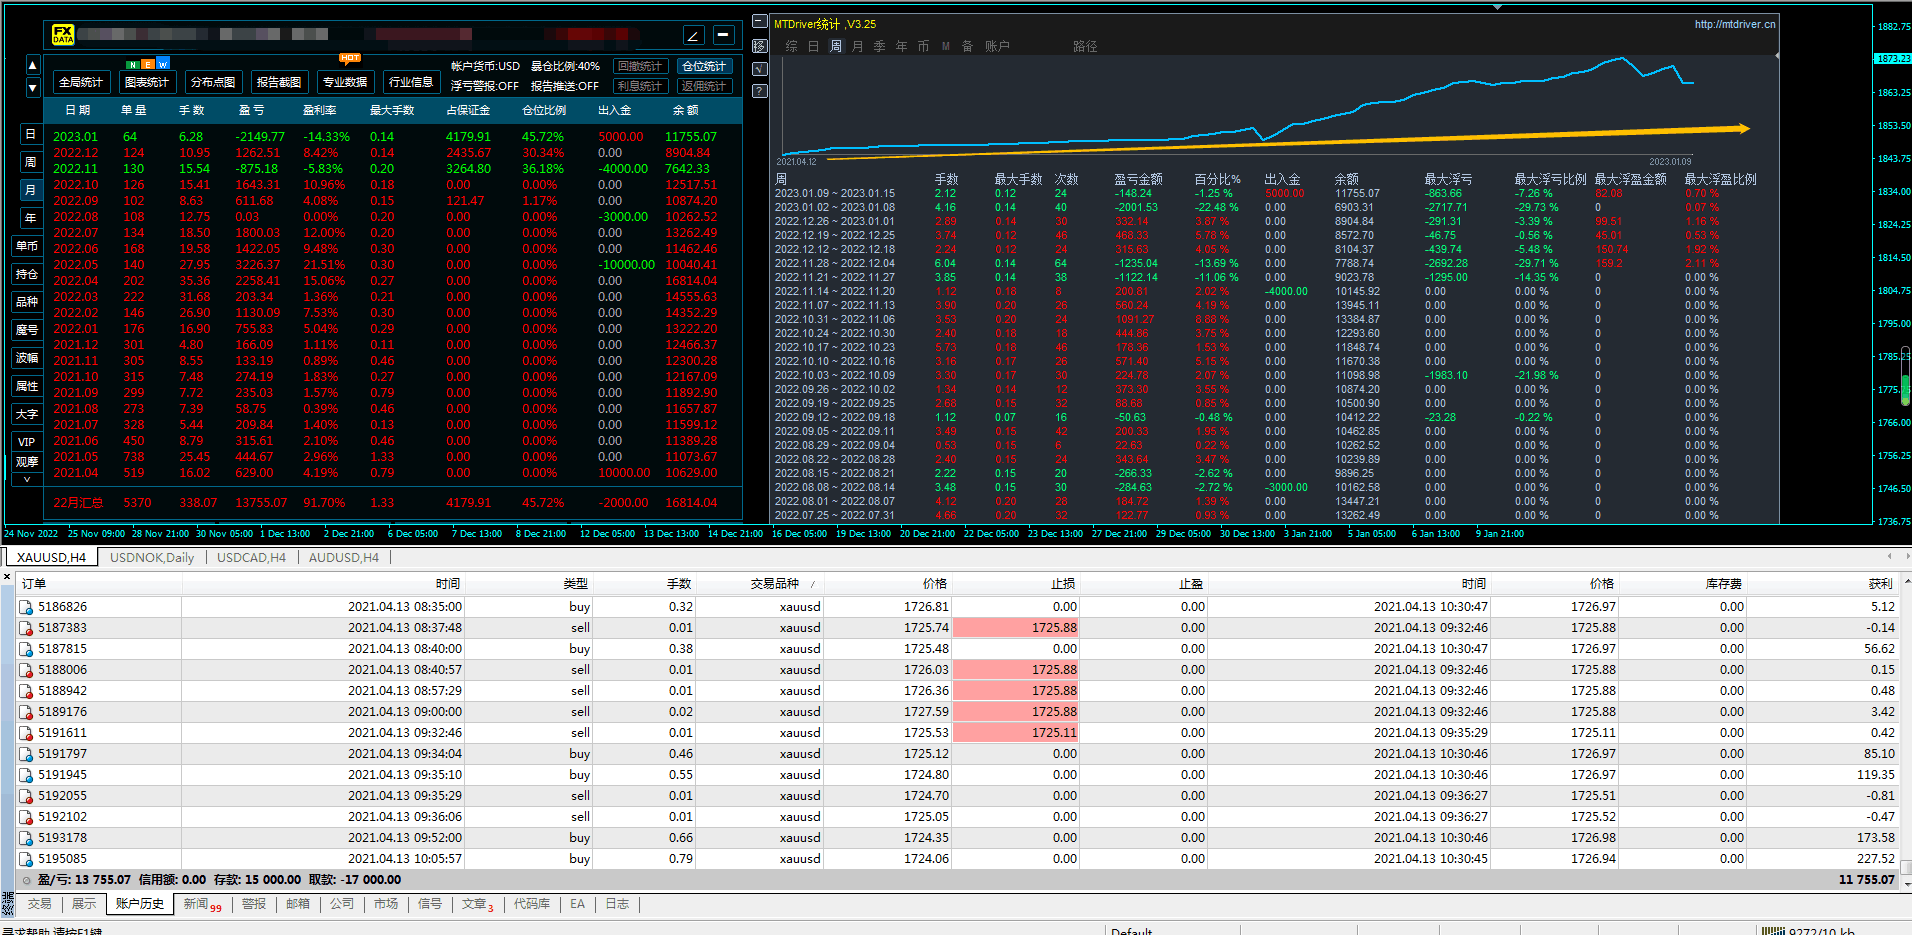Click the FX DATA logo icon
Screen dimensions: 1912x935
click(62, 35)
